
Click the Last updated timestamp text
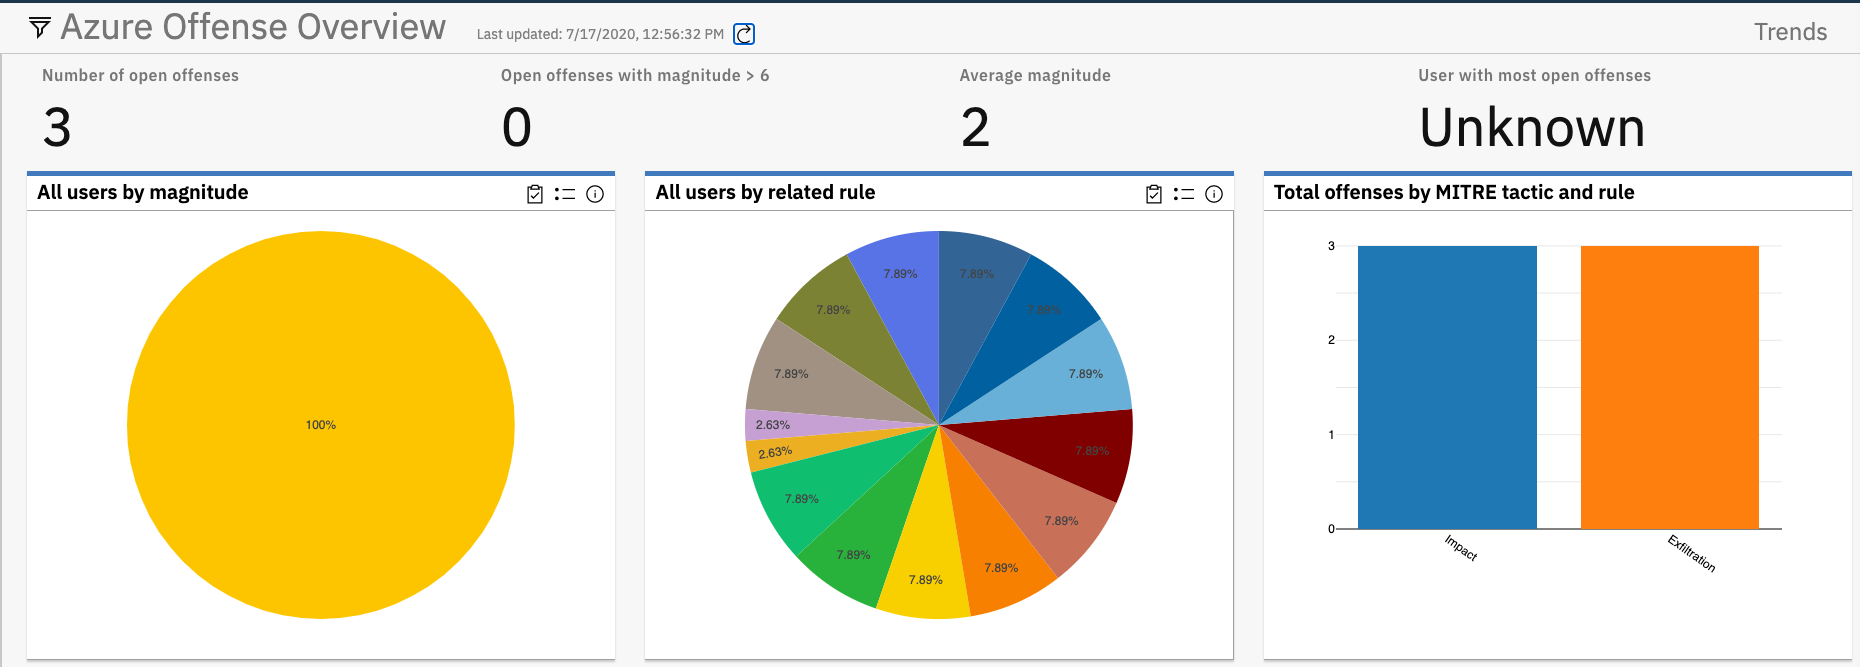600,34
